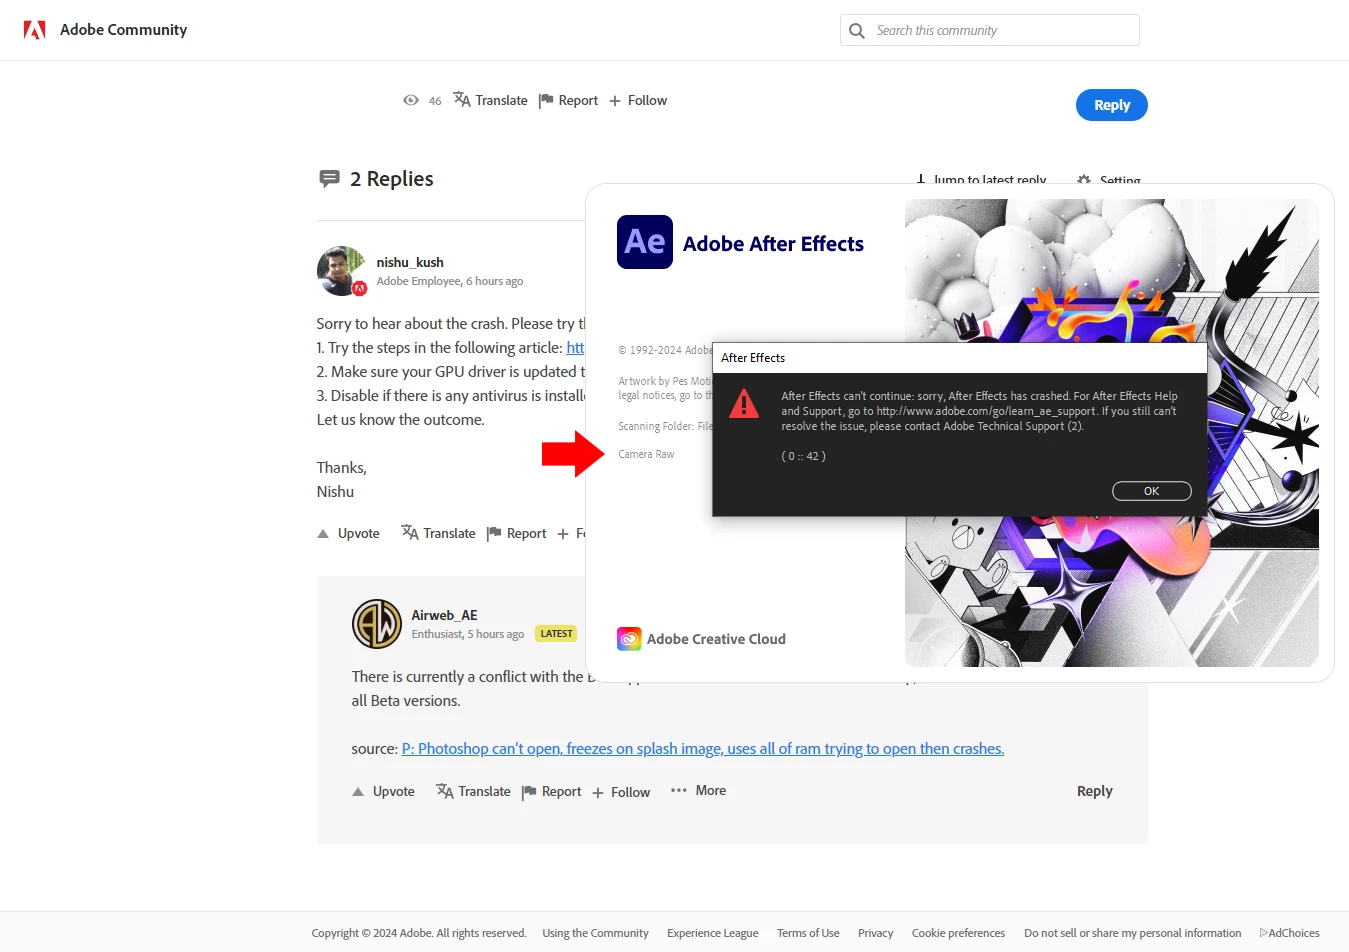Click the 2 Replies speech bubble icon
Image resolution: width=1349 pixels, height=952 pixels.
click(x=329, y=179)
